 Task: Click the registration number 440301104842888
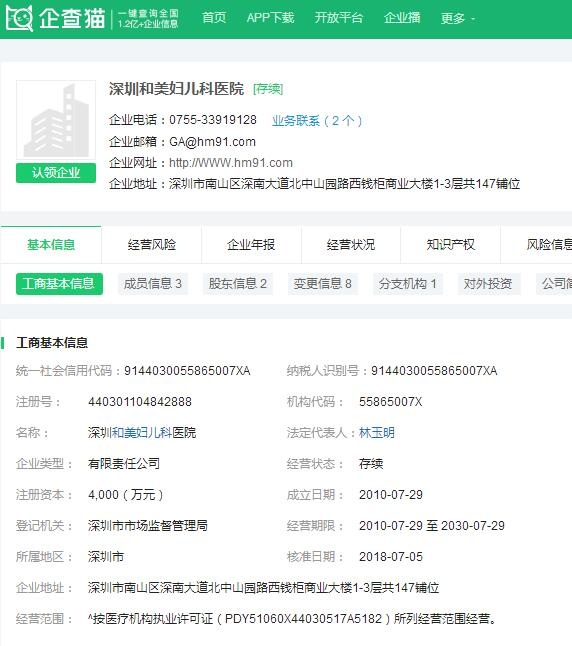(140, 402)
